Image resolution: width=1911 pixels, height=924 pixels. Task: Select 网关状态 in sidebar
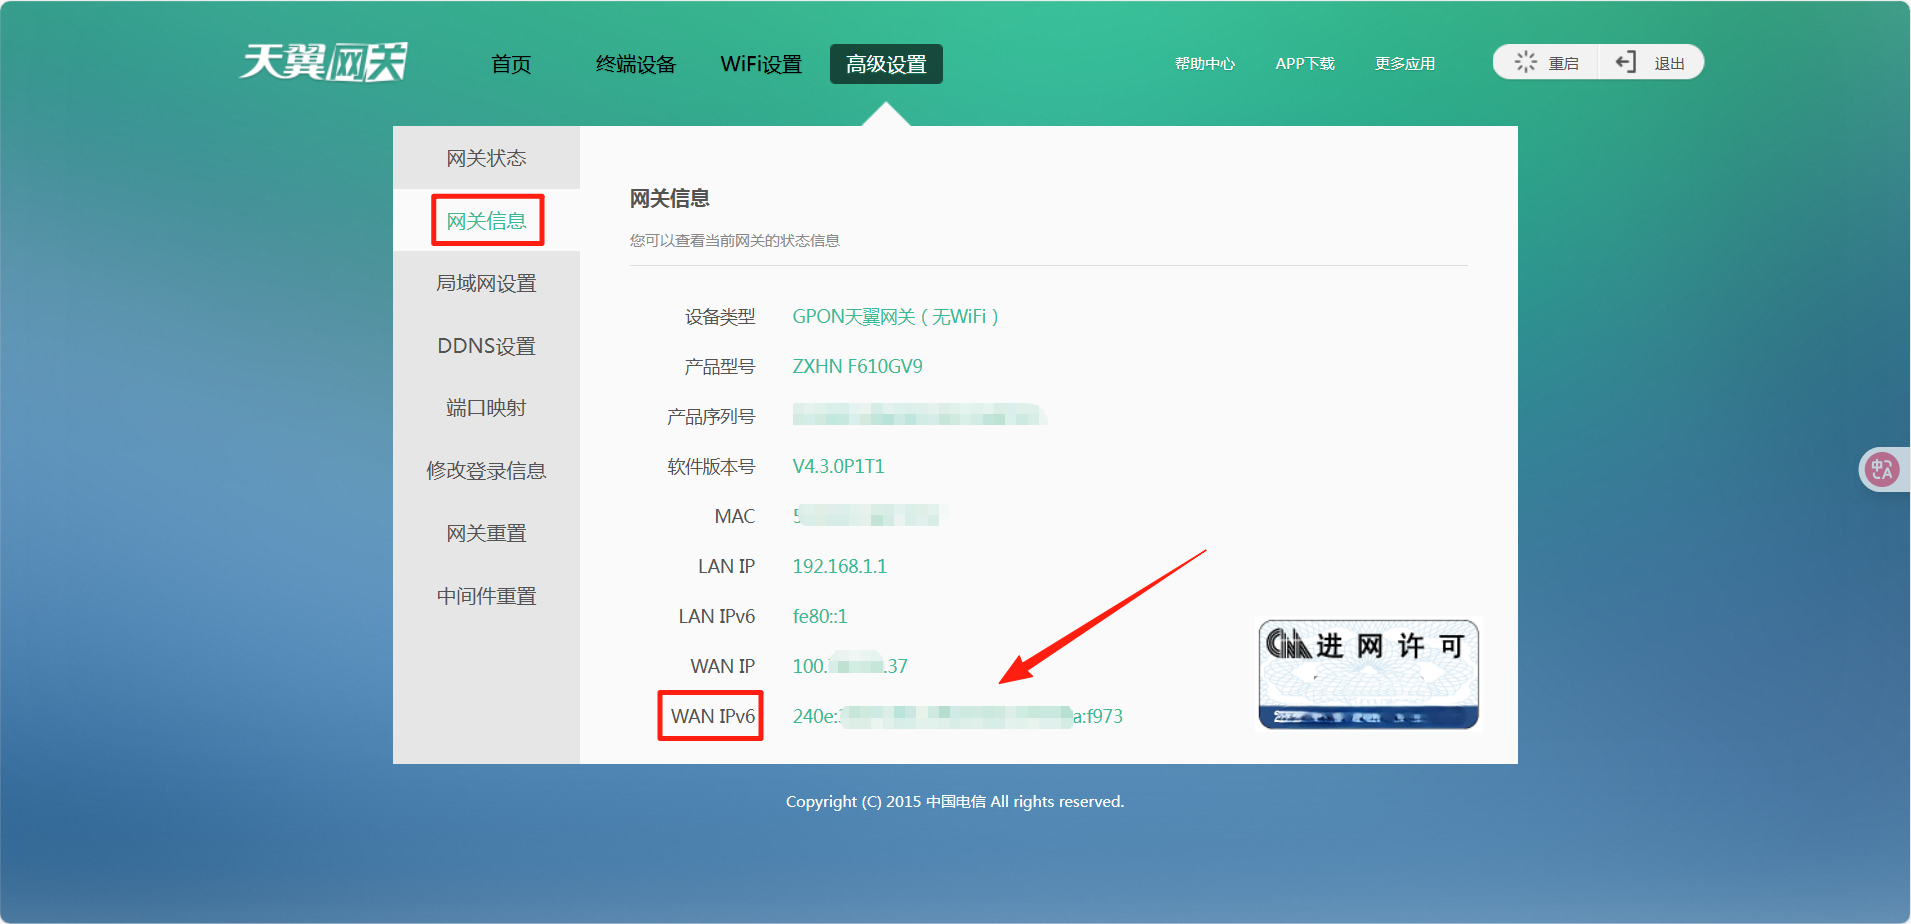click(x=486, y=158)
